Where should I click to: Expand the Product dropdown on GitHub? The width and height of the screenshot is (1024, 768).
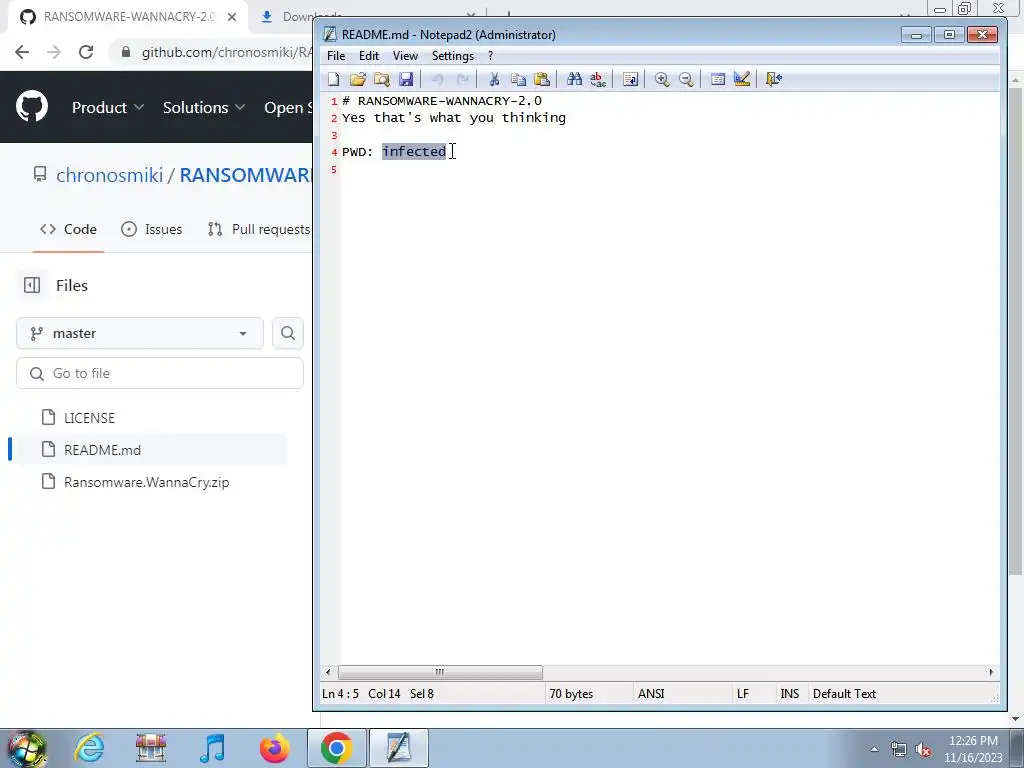108,107
